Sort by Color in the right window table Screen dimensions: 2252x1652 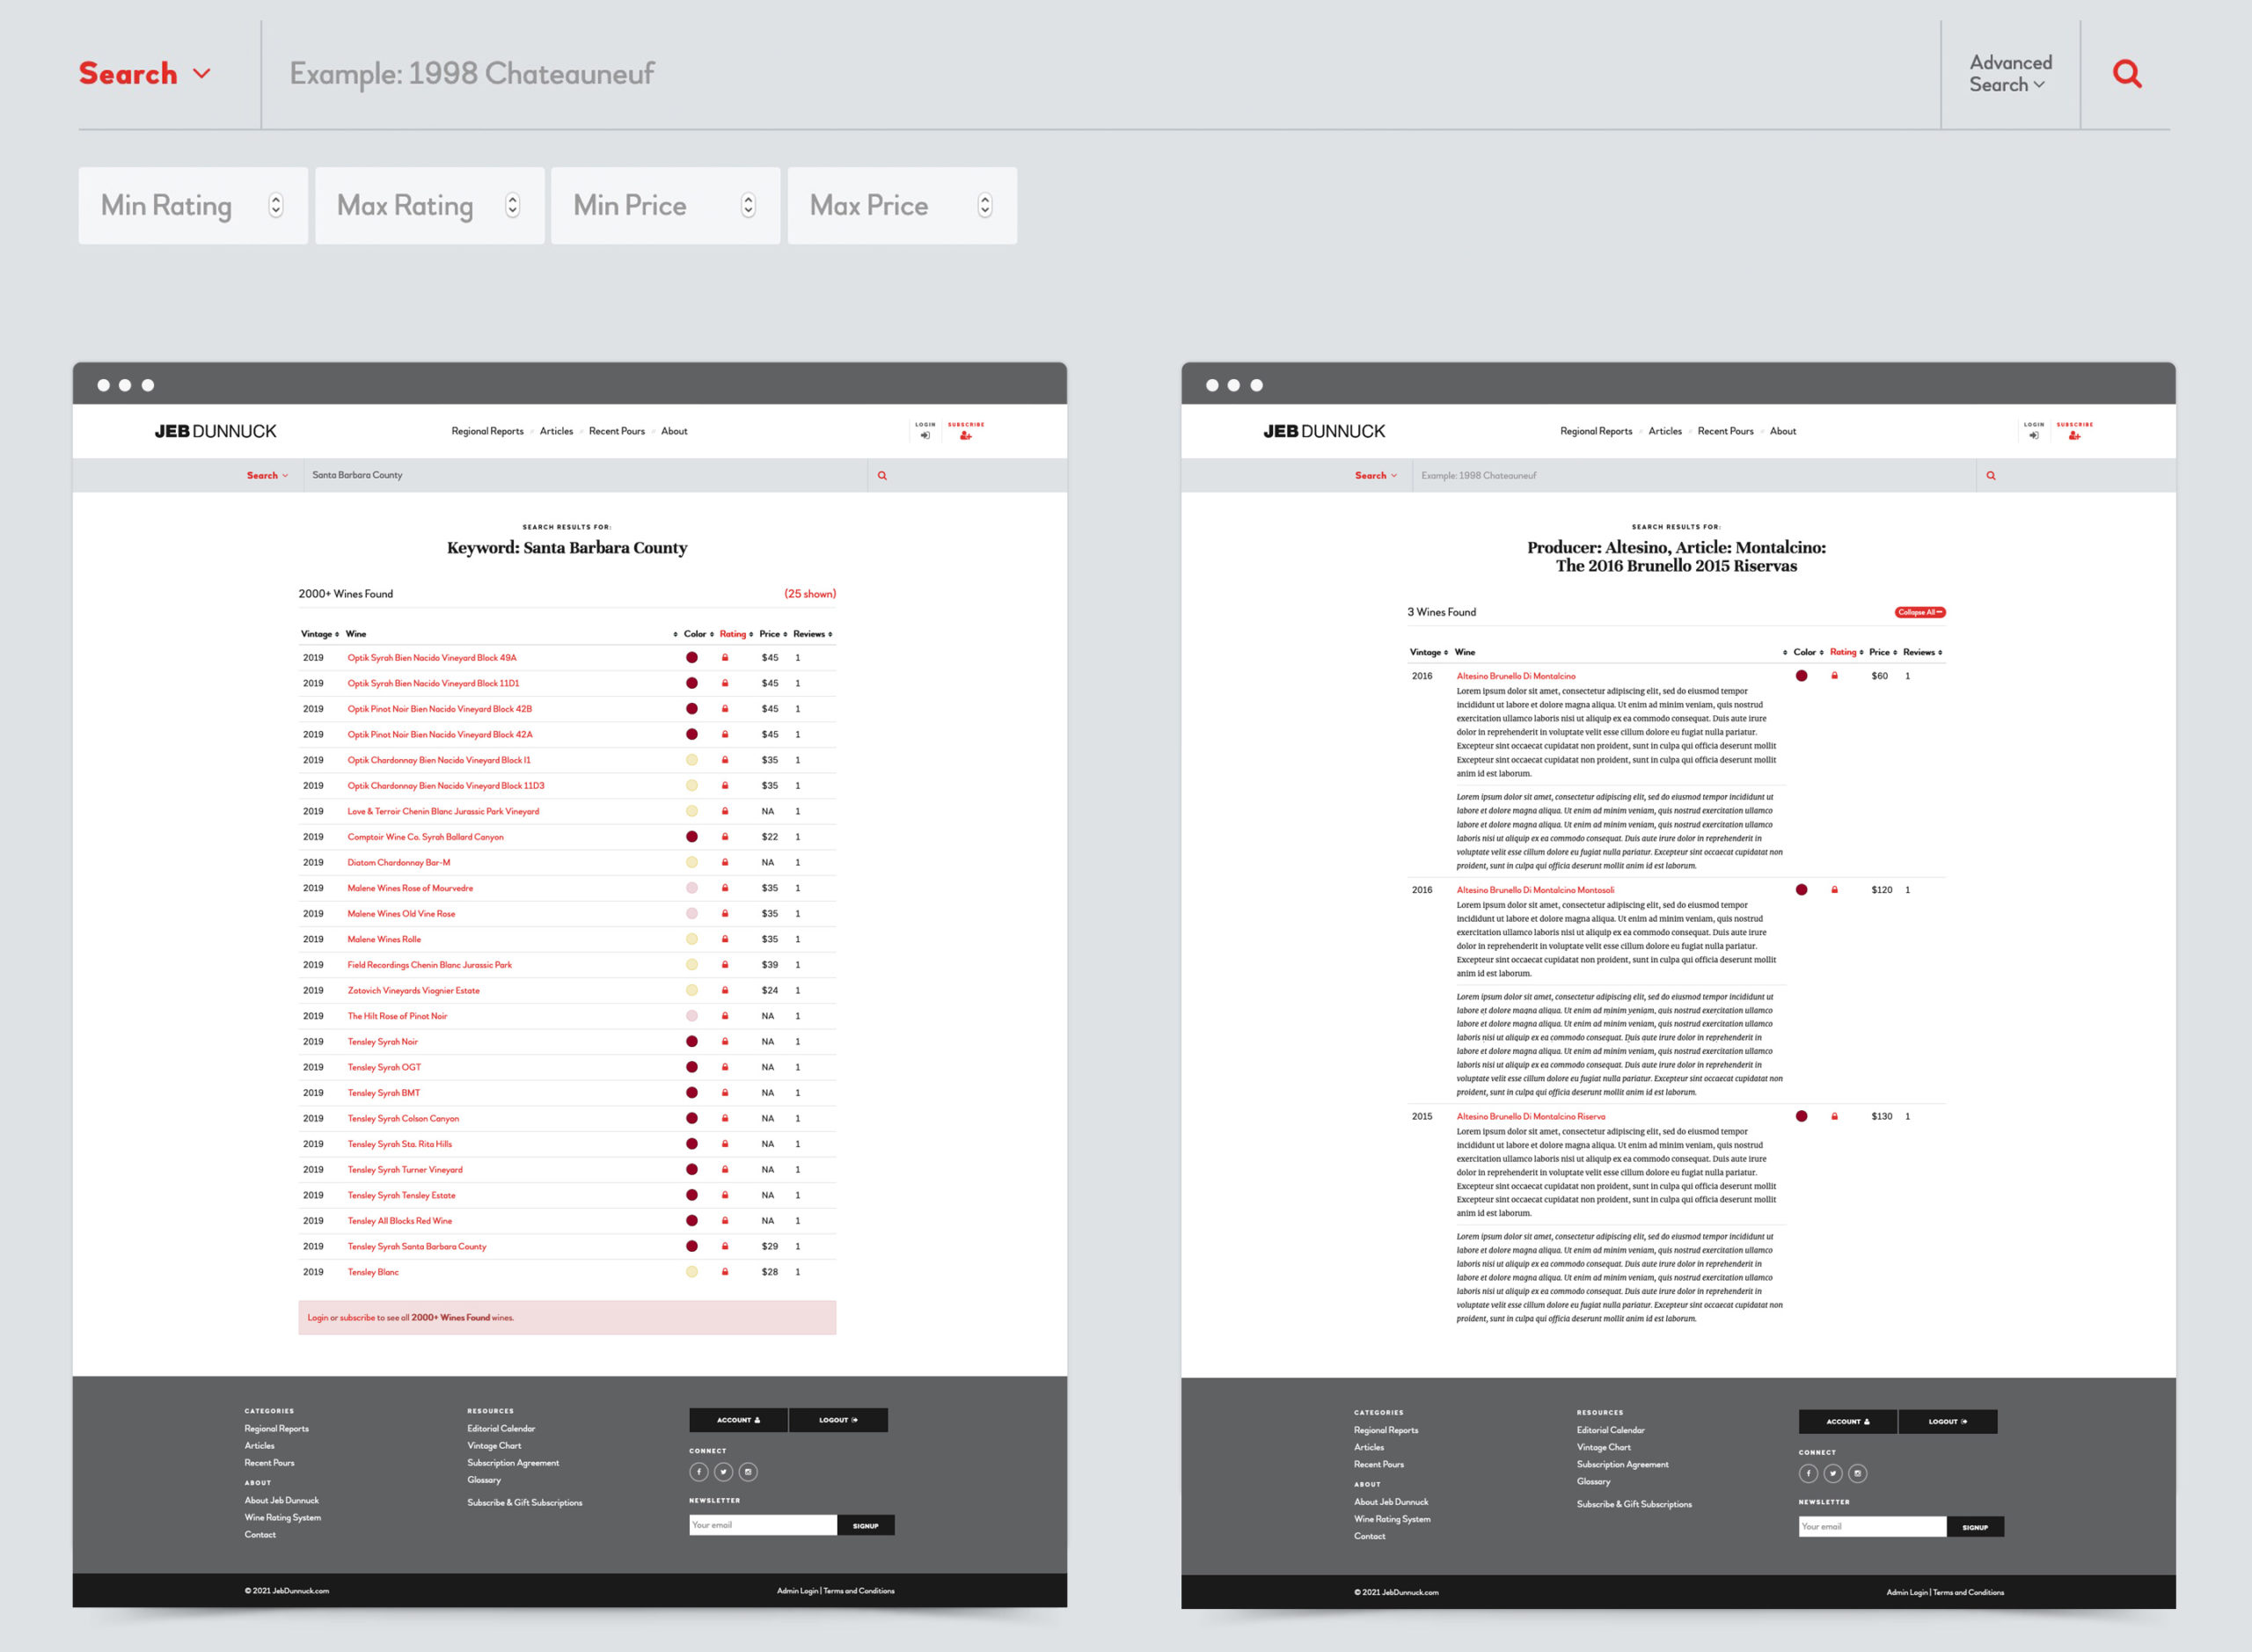tap(1808, 652)
